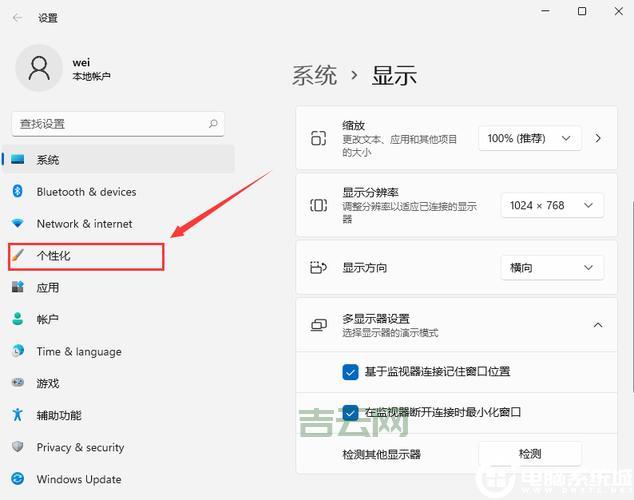The width and height of the screenshot is (634, 500).
Task: Open the Network wifi icon
Action: (17, 223)
